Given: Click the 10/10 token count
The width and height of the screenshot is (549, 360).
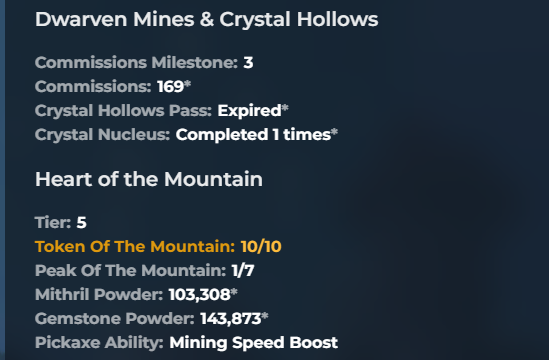Looking at the screenshot, I should point(261,247).
